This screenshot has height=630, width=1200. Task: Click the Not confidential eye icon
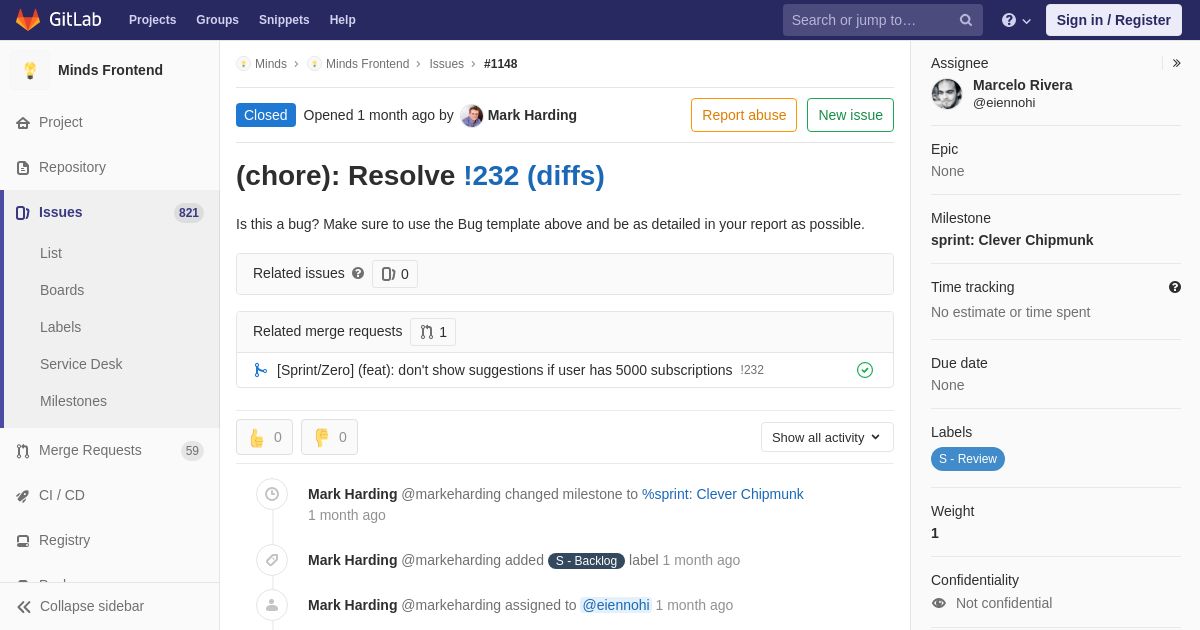939,603
